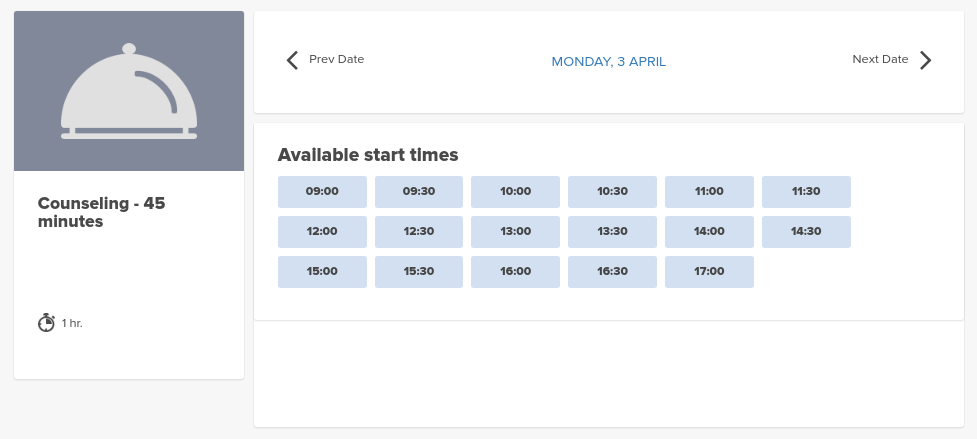977x439 pixels.
Task: Open the Monday, 3 April date picker
Action: click(608, 62)
